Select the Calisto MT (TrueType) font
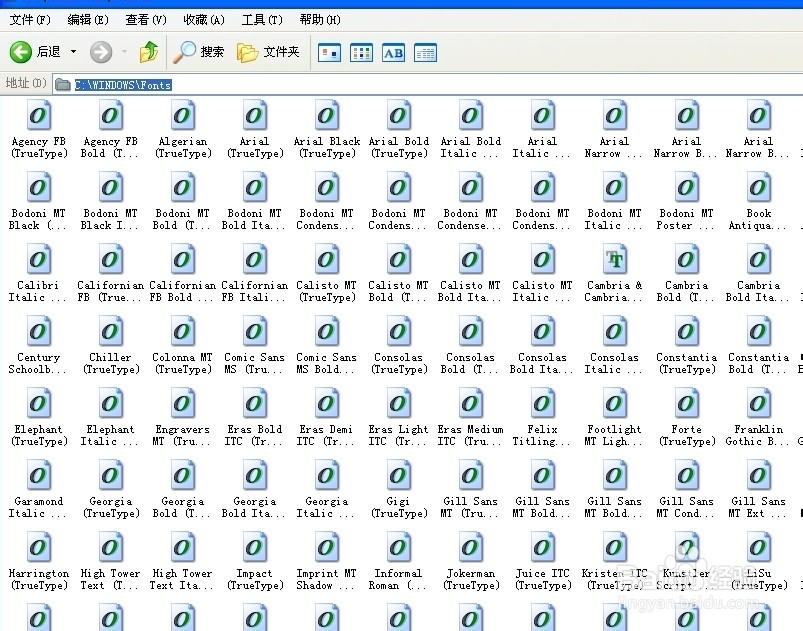Viewport: 803px width, 631px height. (x=326, y=273)
